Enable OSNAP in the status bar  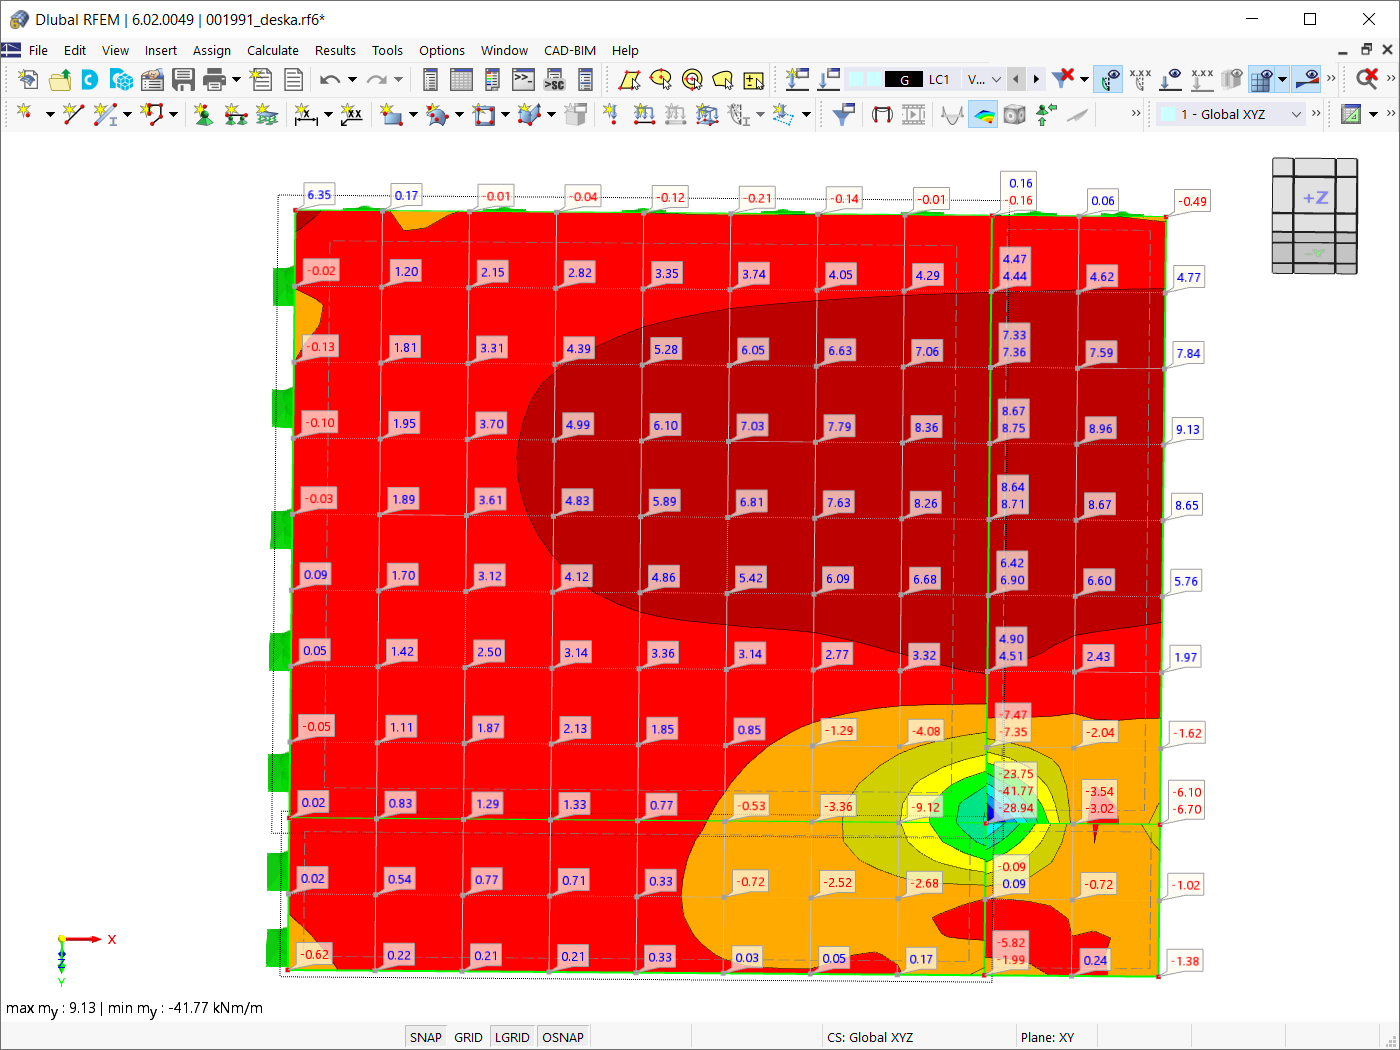pos(563,1037)
